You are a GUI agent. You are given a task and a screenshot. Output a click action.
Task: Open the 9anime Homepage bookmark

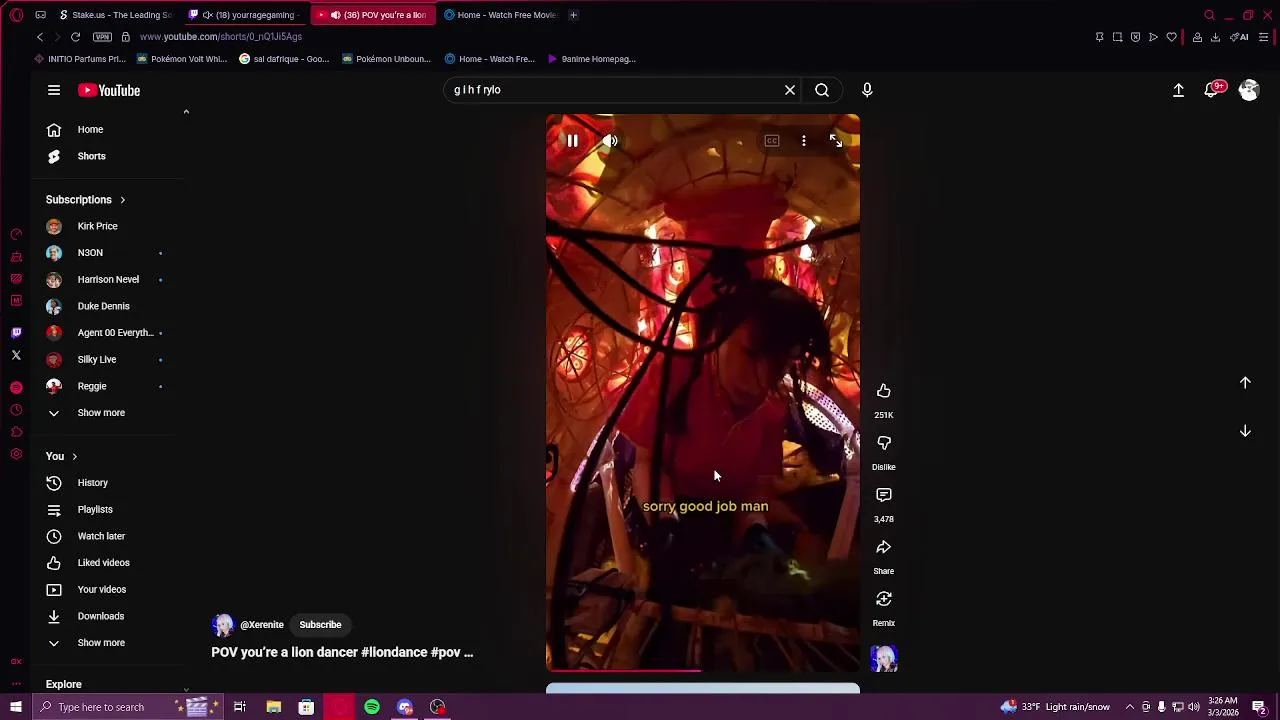591,59
